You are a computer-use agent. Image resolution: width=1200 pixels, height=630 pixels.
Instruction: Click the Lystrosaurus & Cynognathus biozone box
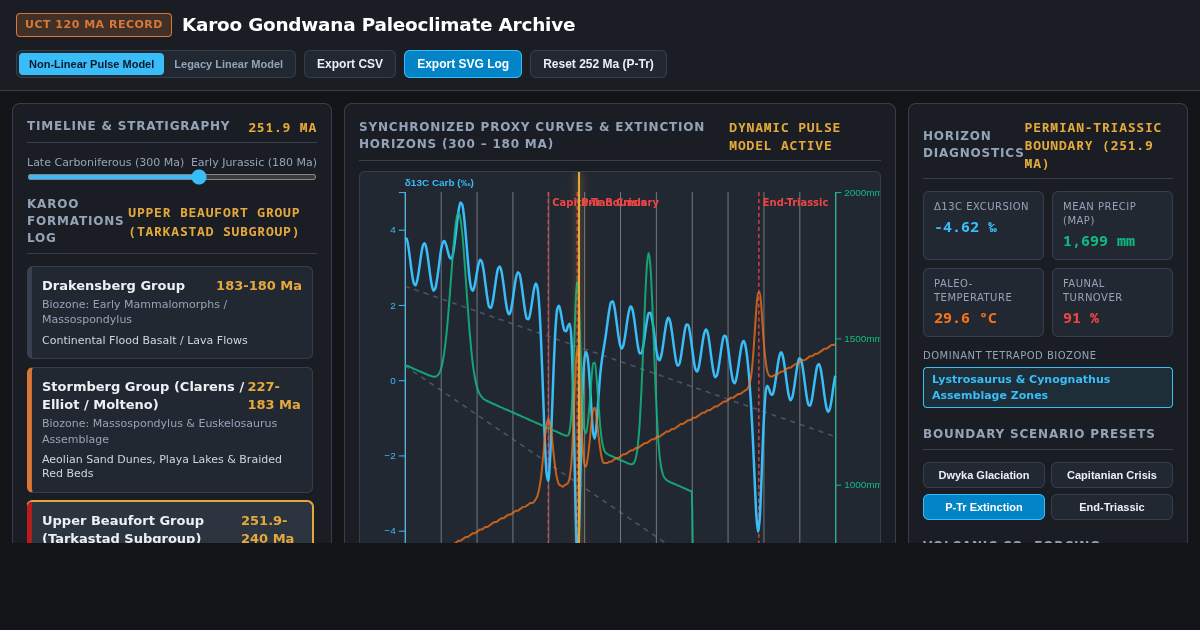click(x=1048, y=387)
